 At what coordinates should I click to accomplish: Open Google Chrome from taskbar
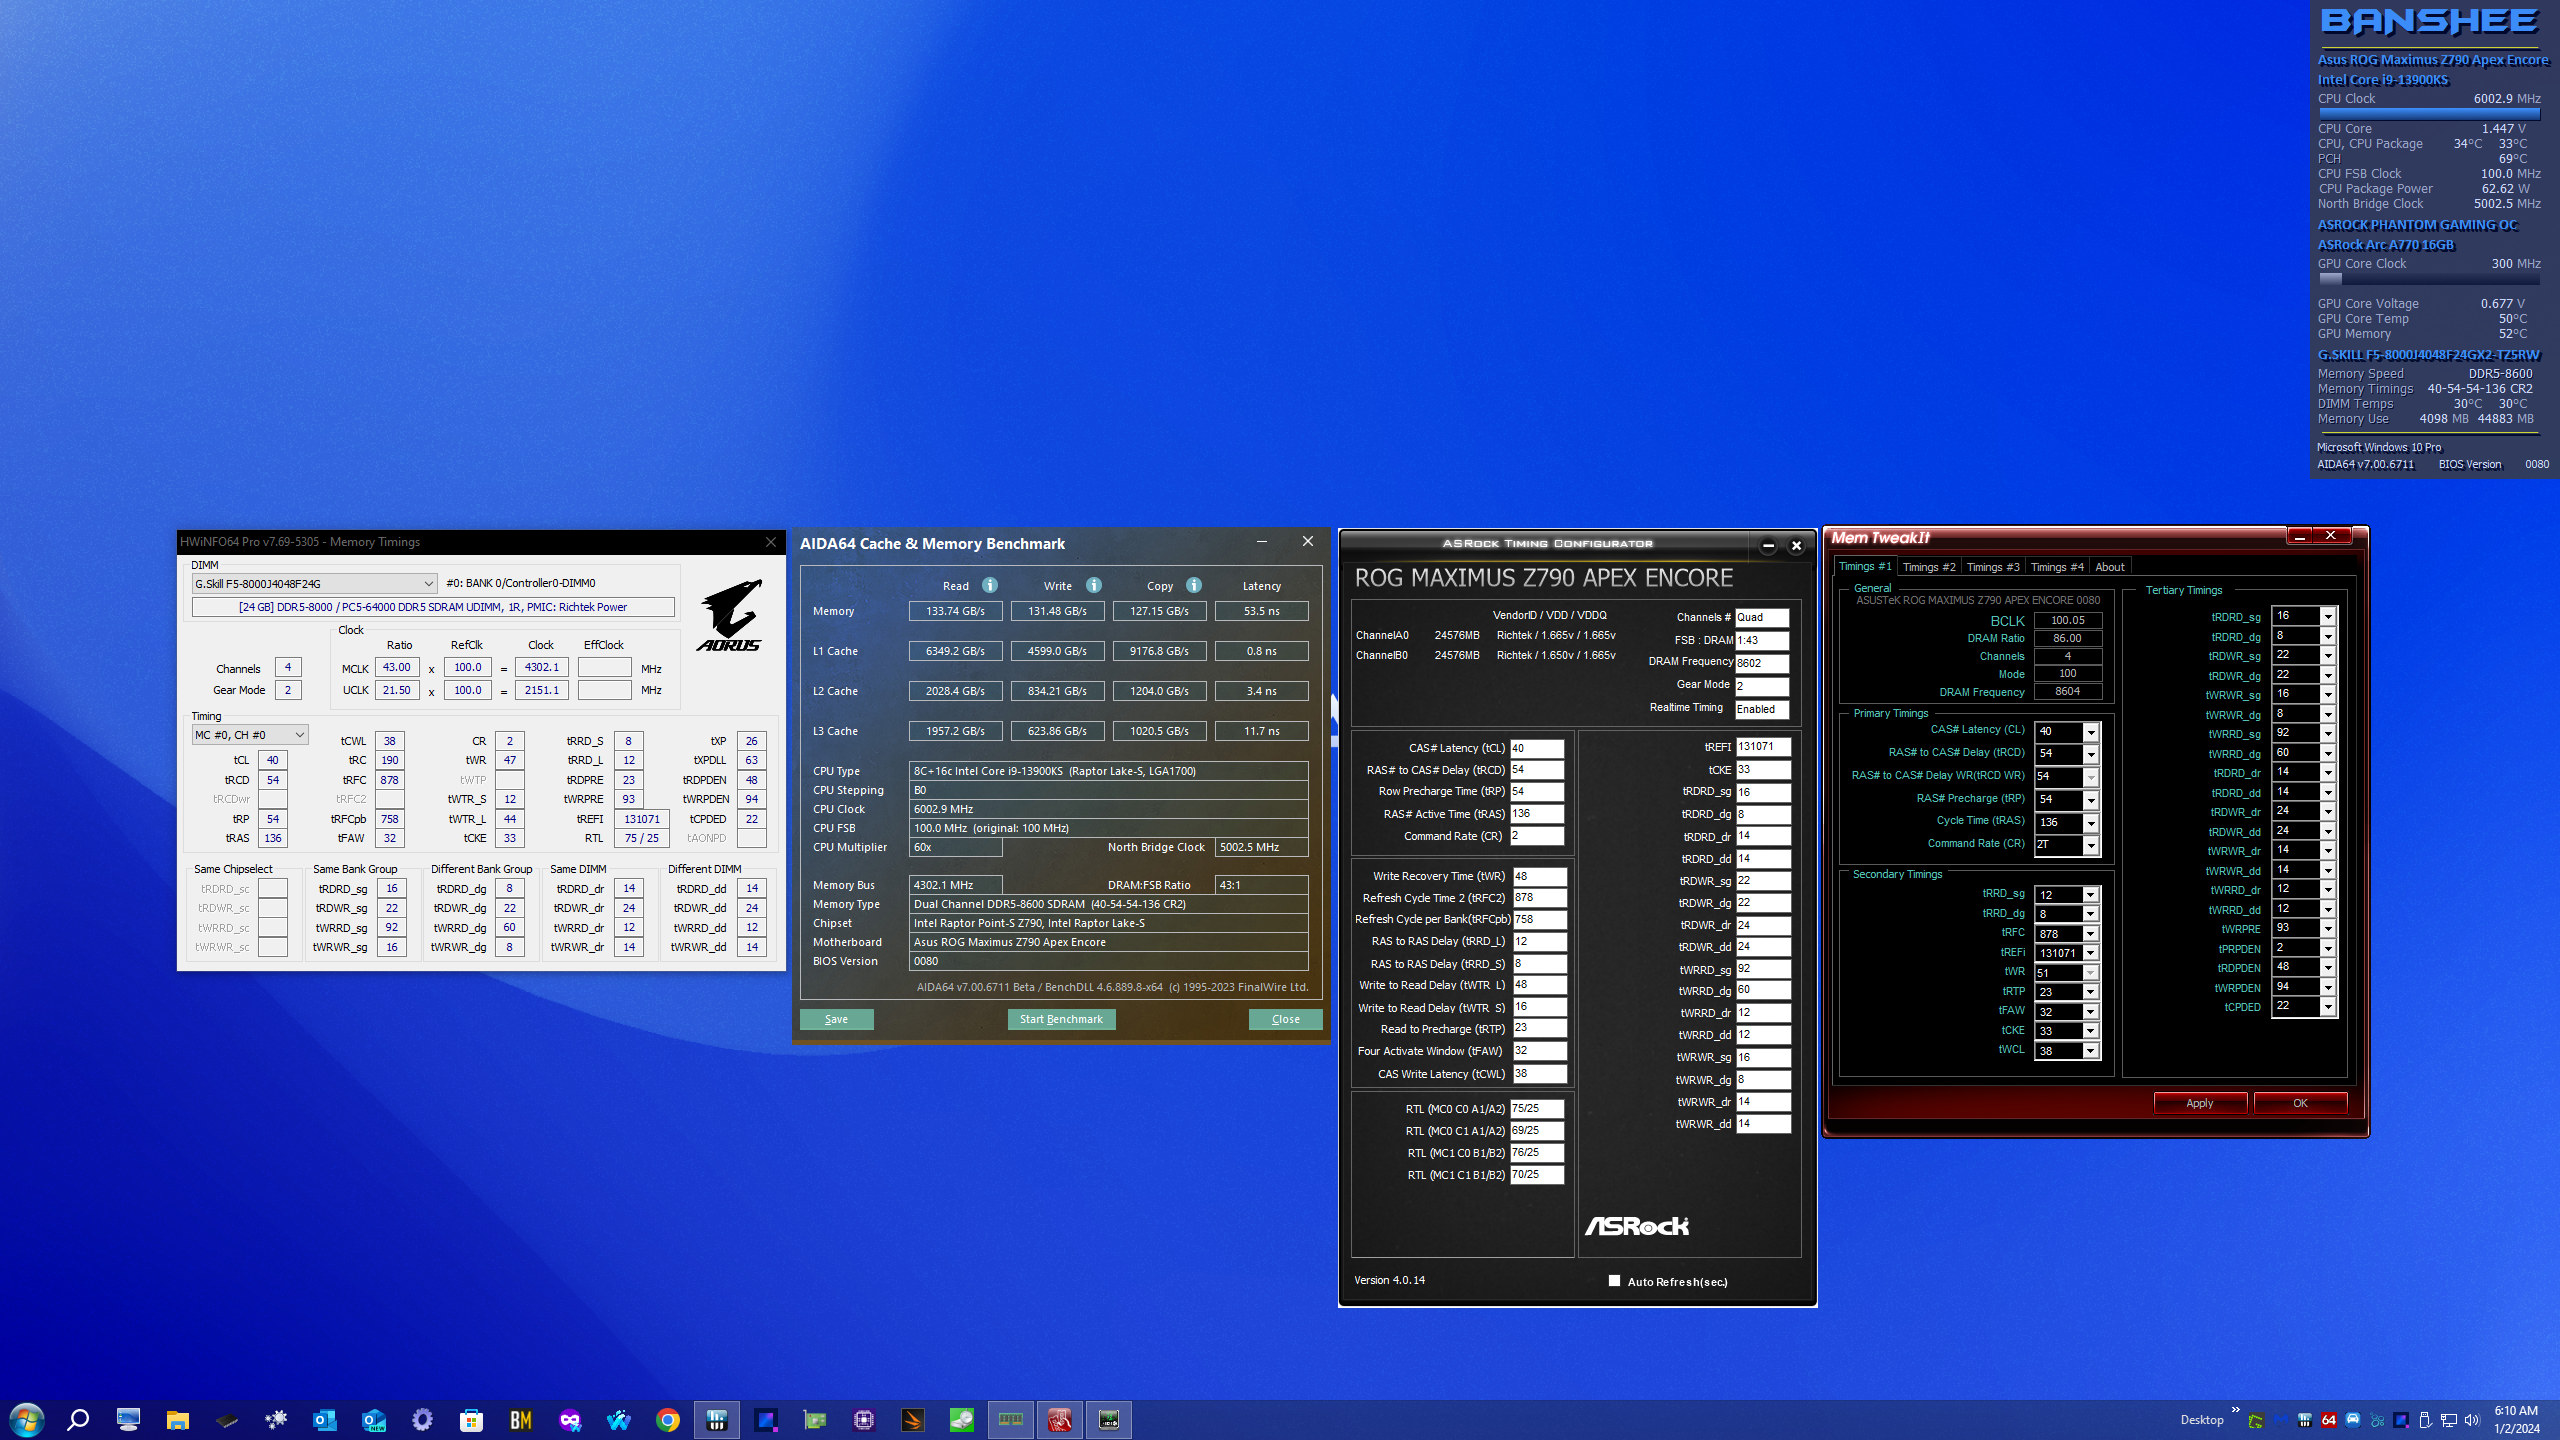668,1420
